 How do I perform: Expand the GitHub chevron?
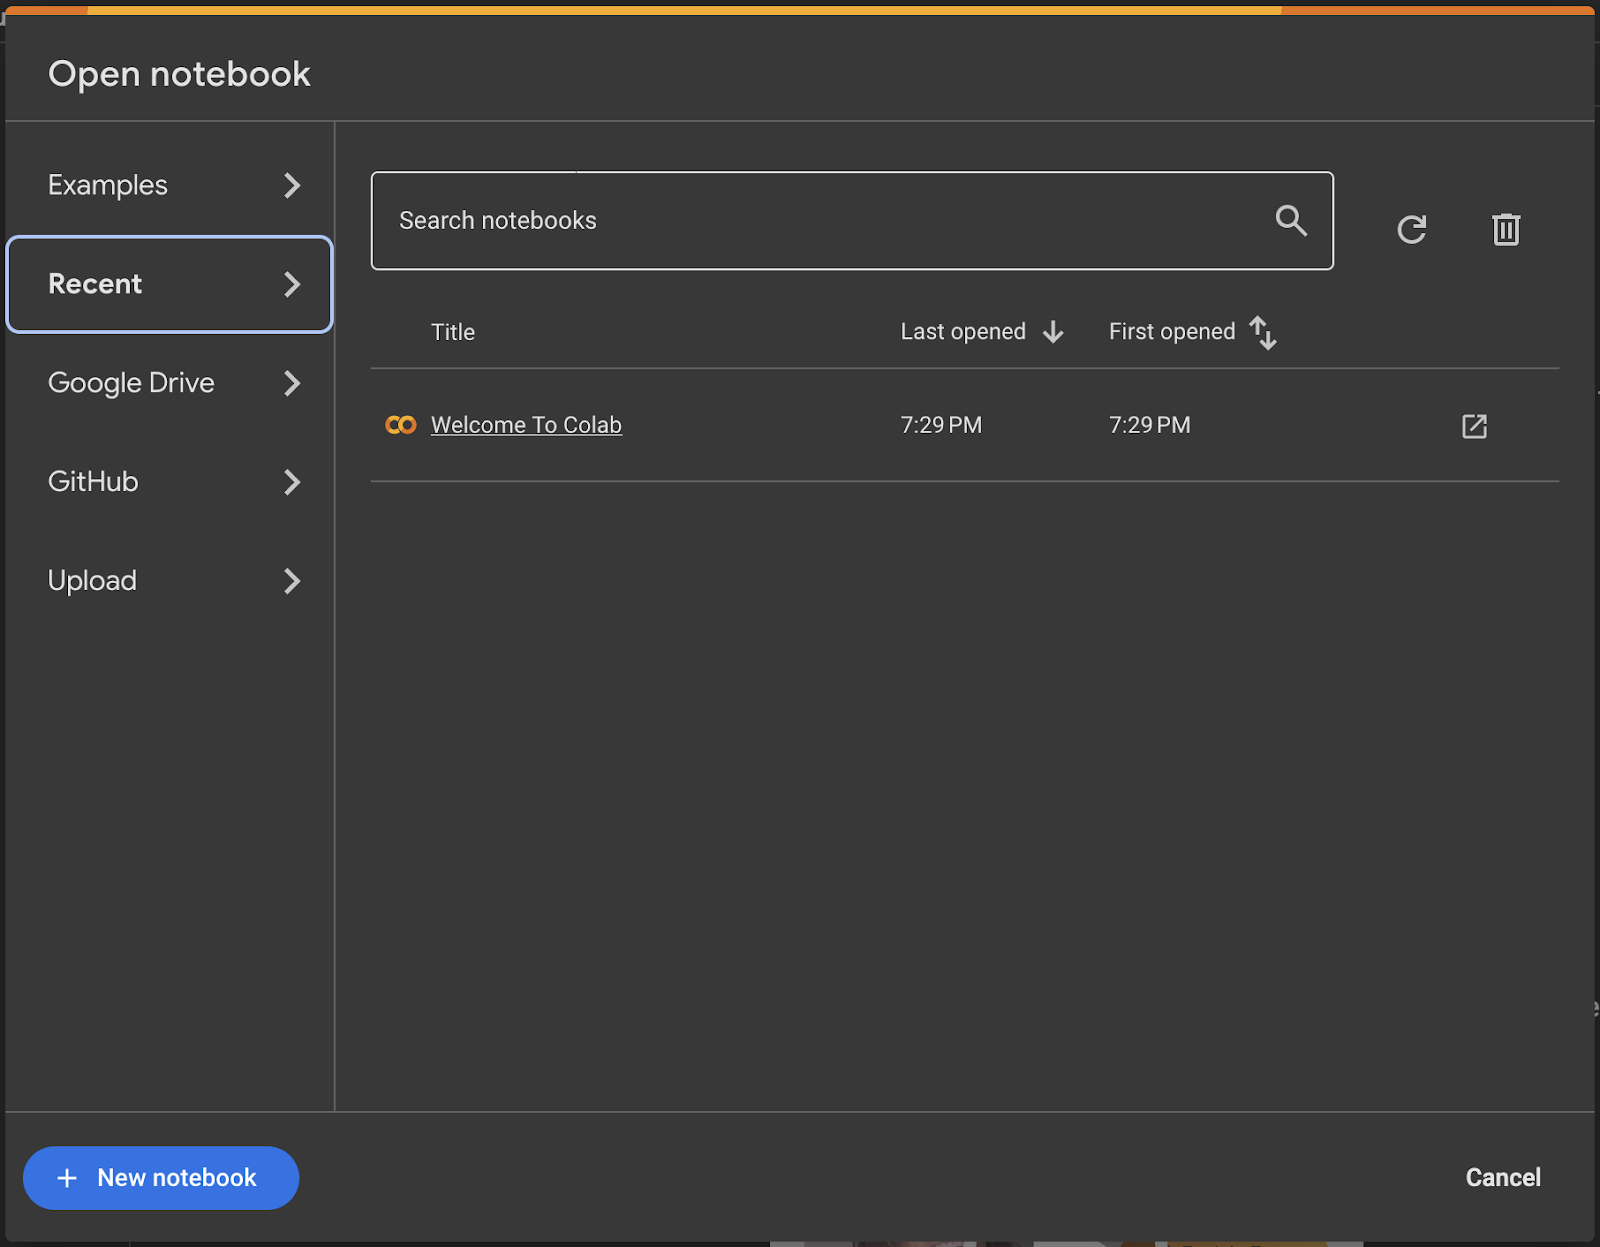point(291,482)
